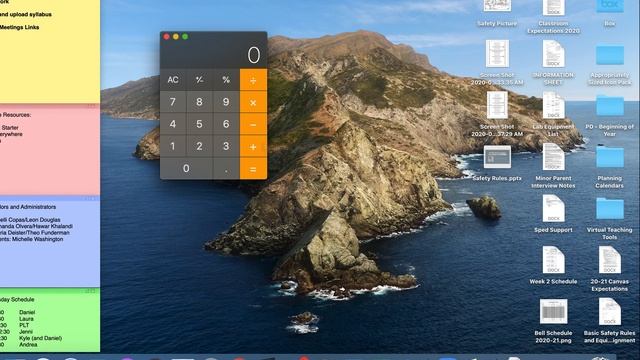Toggle the plus/minus sign key
Viewport: 640px width, 360px height.
point(199,80)
